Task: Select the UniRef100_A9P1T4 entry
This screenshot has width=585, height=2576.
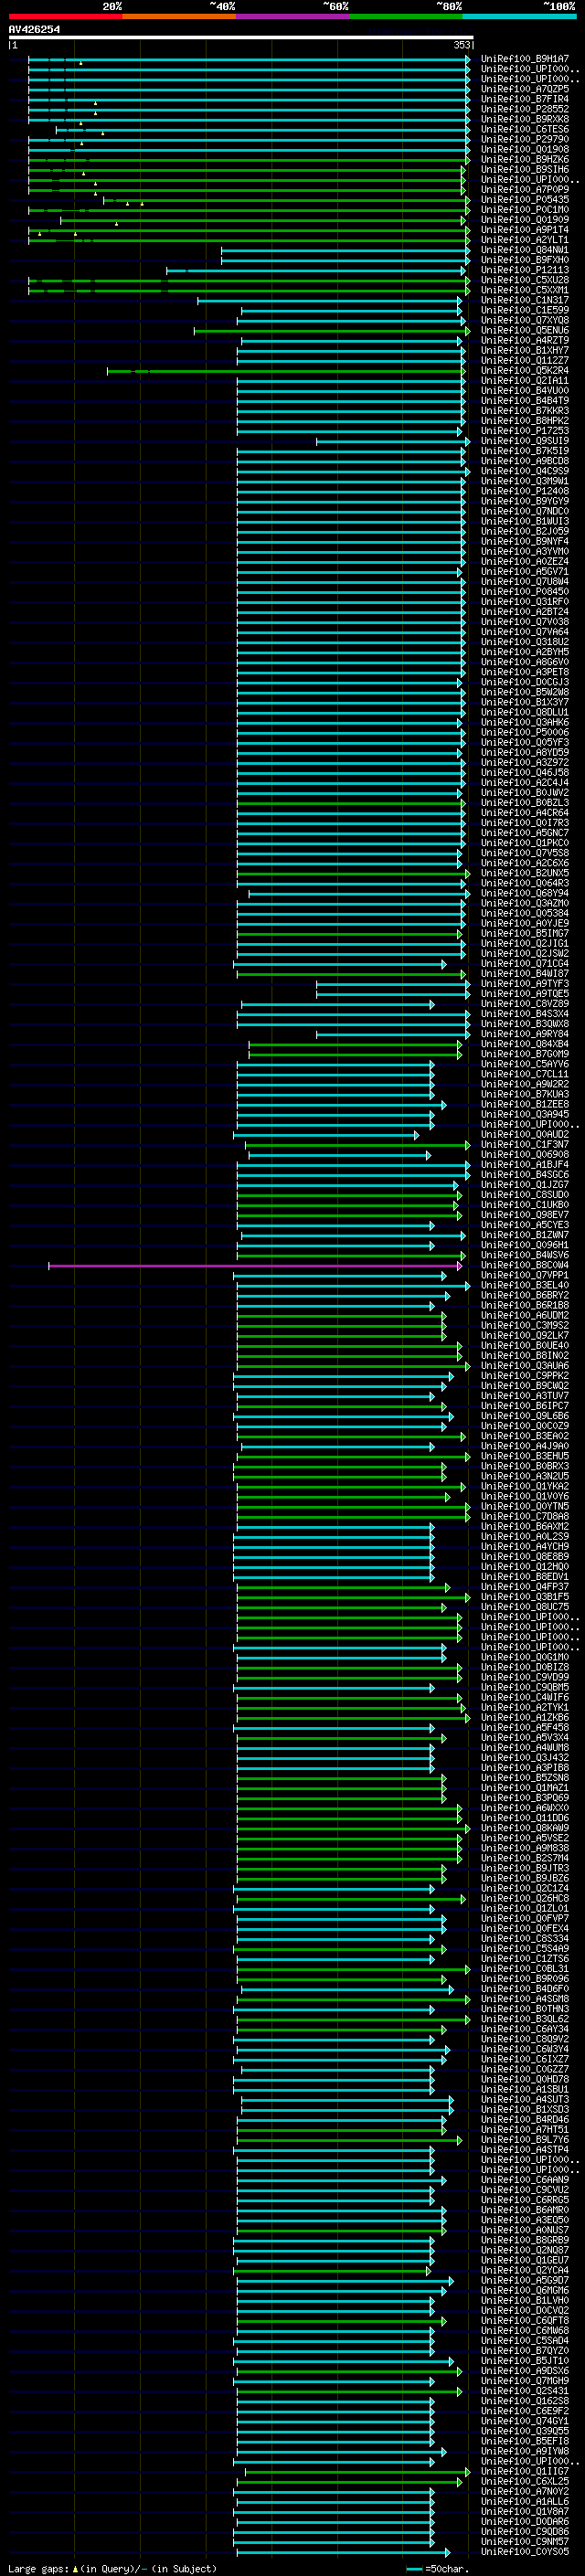Action: tap(525, 230)
